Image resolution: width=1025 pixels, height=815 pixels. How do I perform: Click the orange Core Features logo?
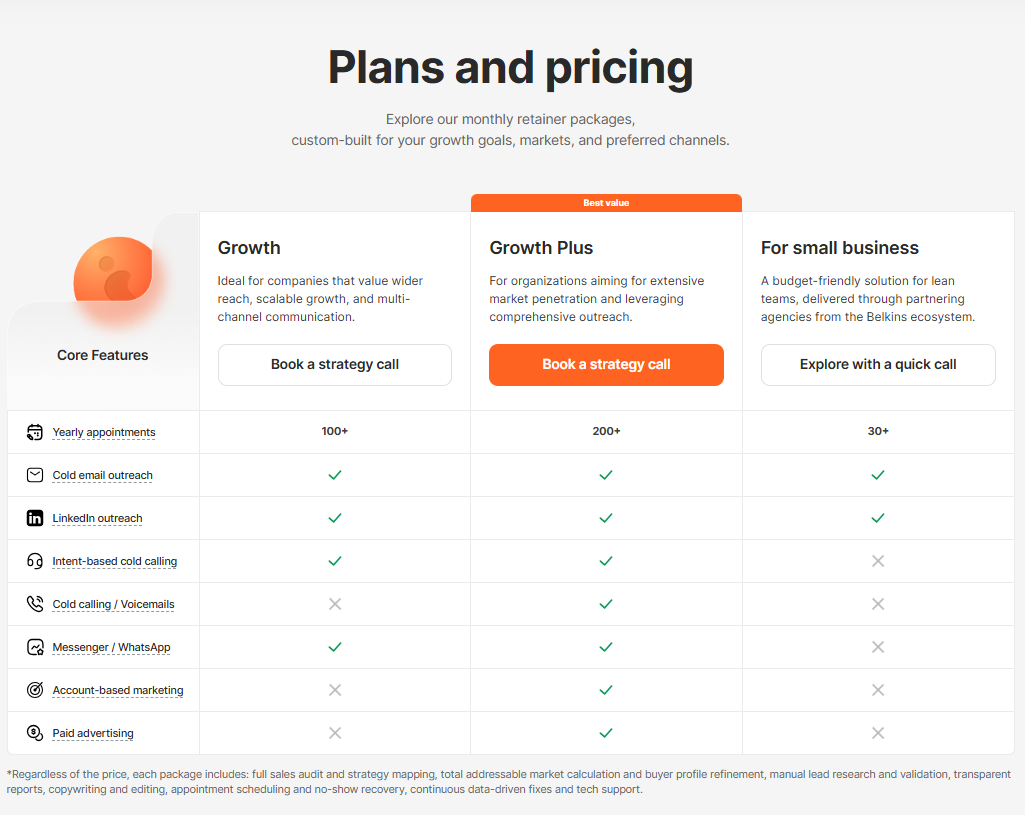click(x=113, y=270)
